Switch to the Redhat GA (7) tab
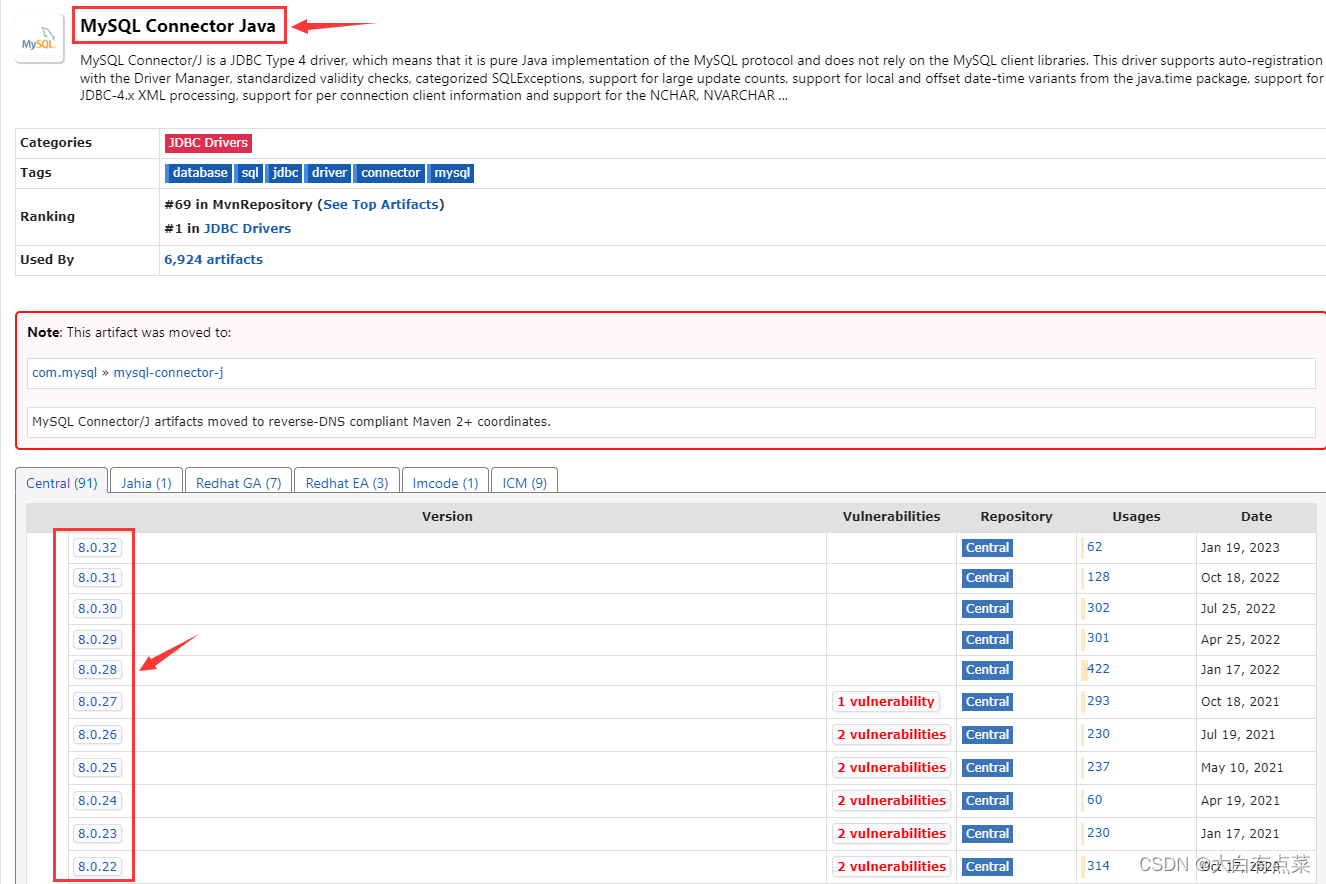Viewport: 1326px width, 884px height. (x=238, y=482)
